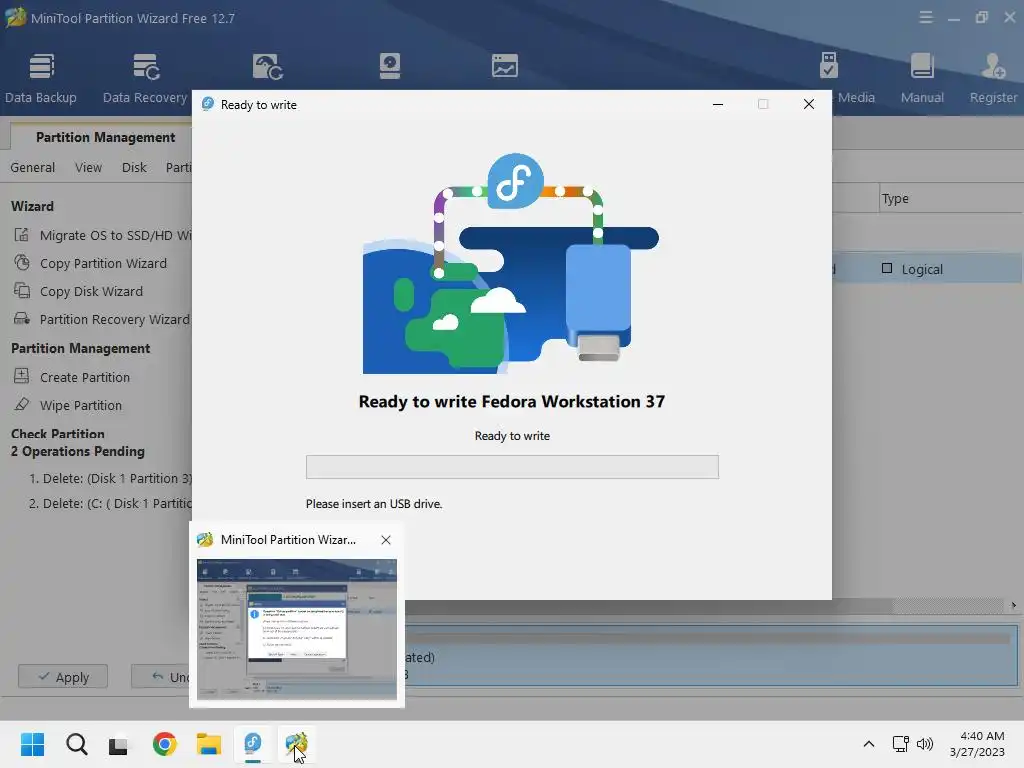
Task: Click Apply pending operations button
Action: click(63, 677)
